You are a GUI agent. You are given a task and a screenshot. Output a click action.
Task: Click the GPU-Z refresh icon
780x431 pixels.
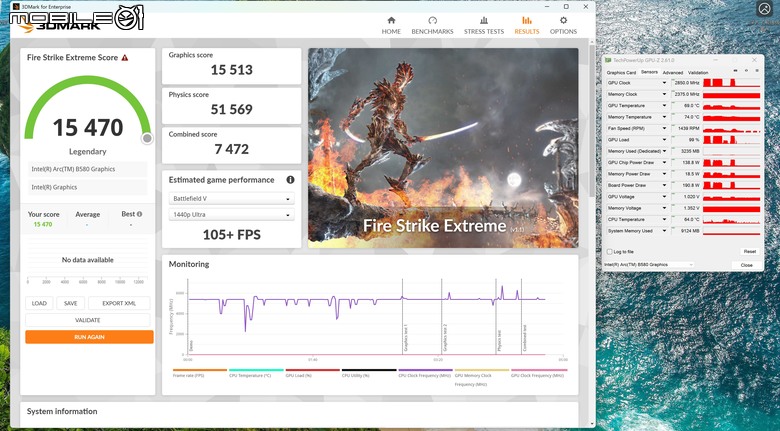746,71
